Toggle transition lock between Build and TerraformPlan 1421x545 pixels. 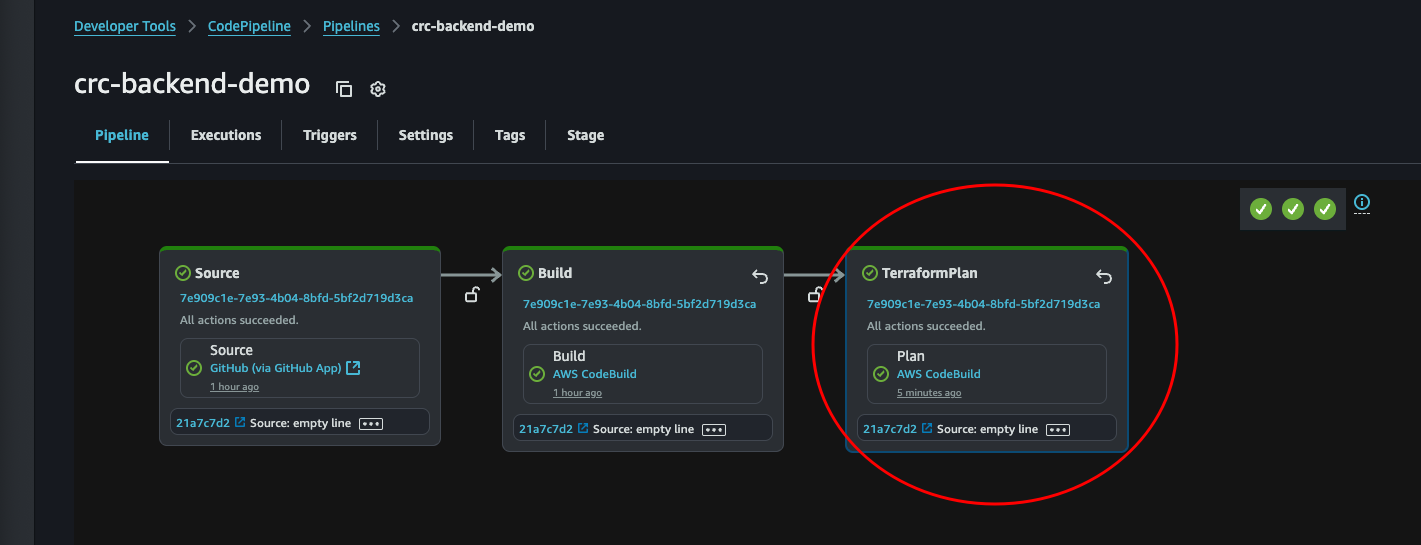pyautogui.click(x=815, y=294)
